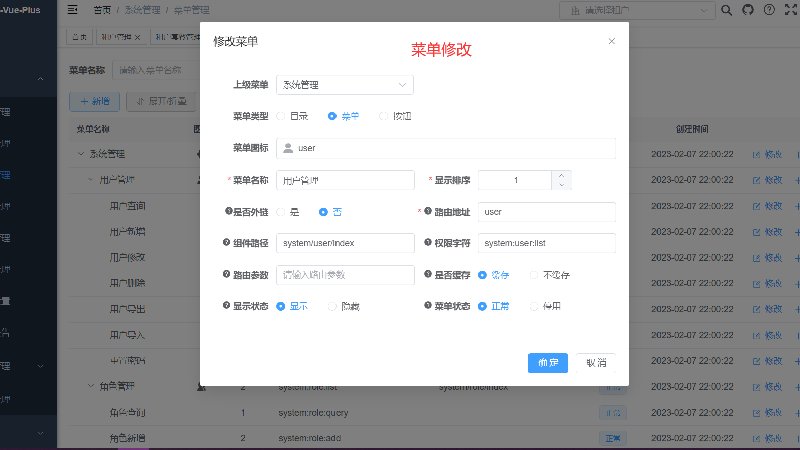Click the system:role:add permission text
Viewport: 800px width, 450px height.
(310, 438)
